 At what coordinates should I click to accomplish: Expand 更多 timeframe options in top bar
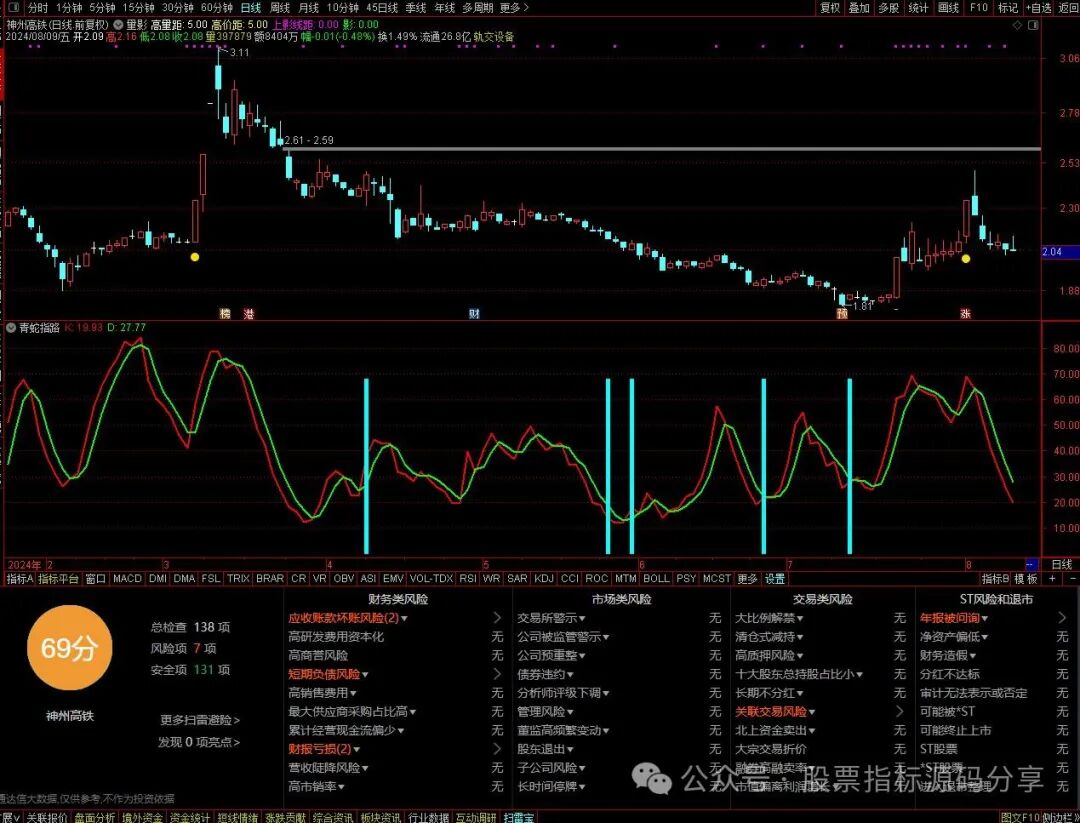[x=514, y=8]
